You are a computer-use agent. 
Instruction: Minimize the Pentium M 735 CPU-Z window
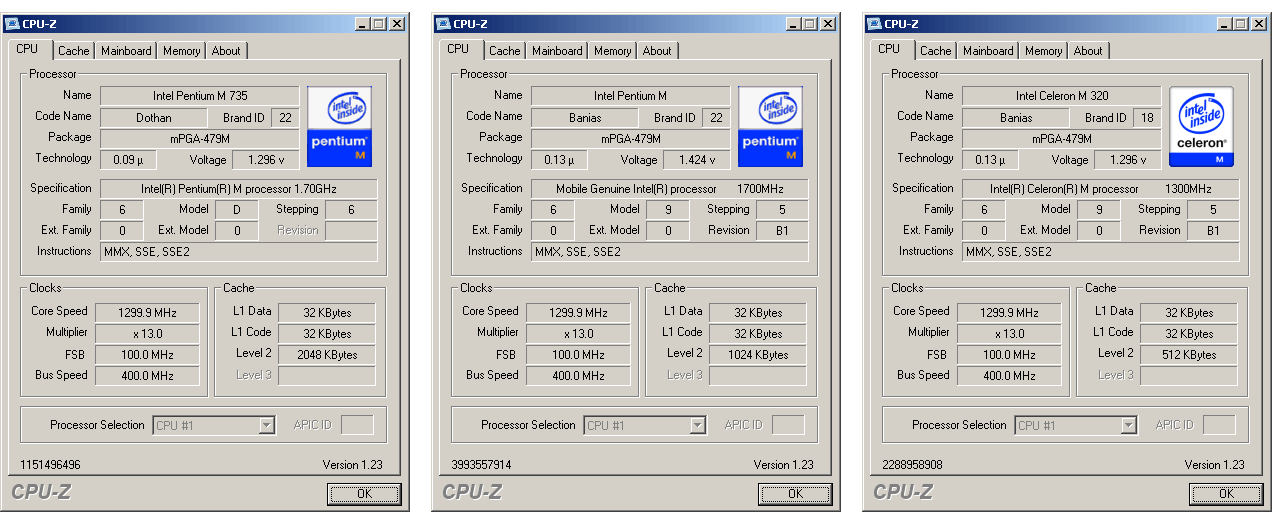[x=362, y=24]
